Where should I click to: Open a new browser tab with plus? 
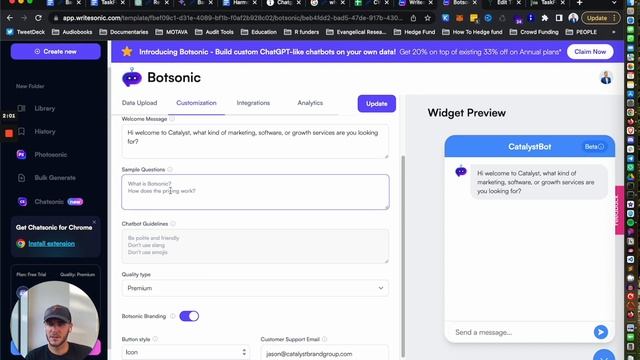coord(580,2)
